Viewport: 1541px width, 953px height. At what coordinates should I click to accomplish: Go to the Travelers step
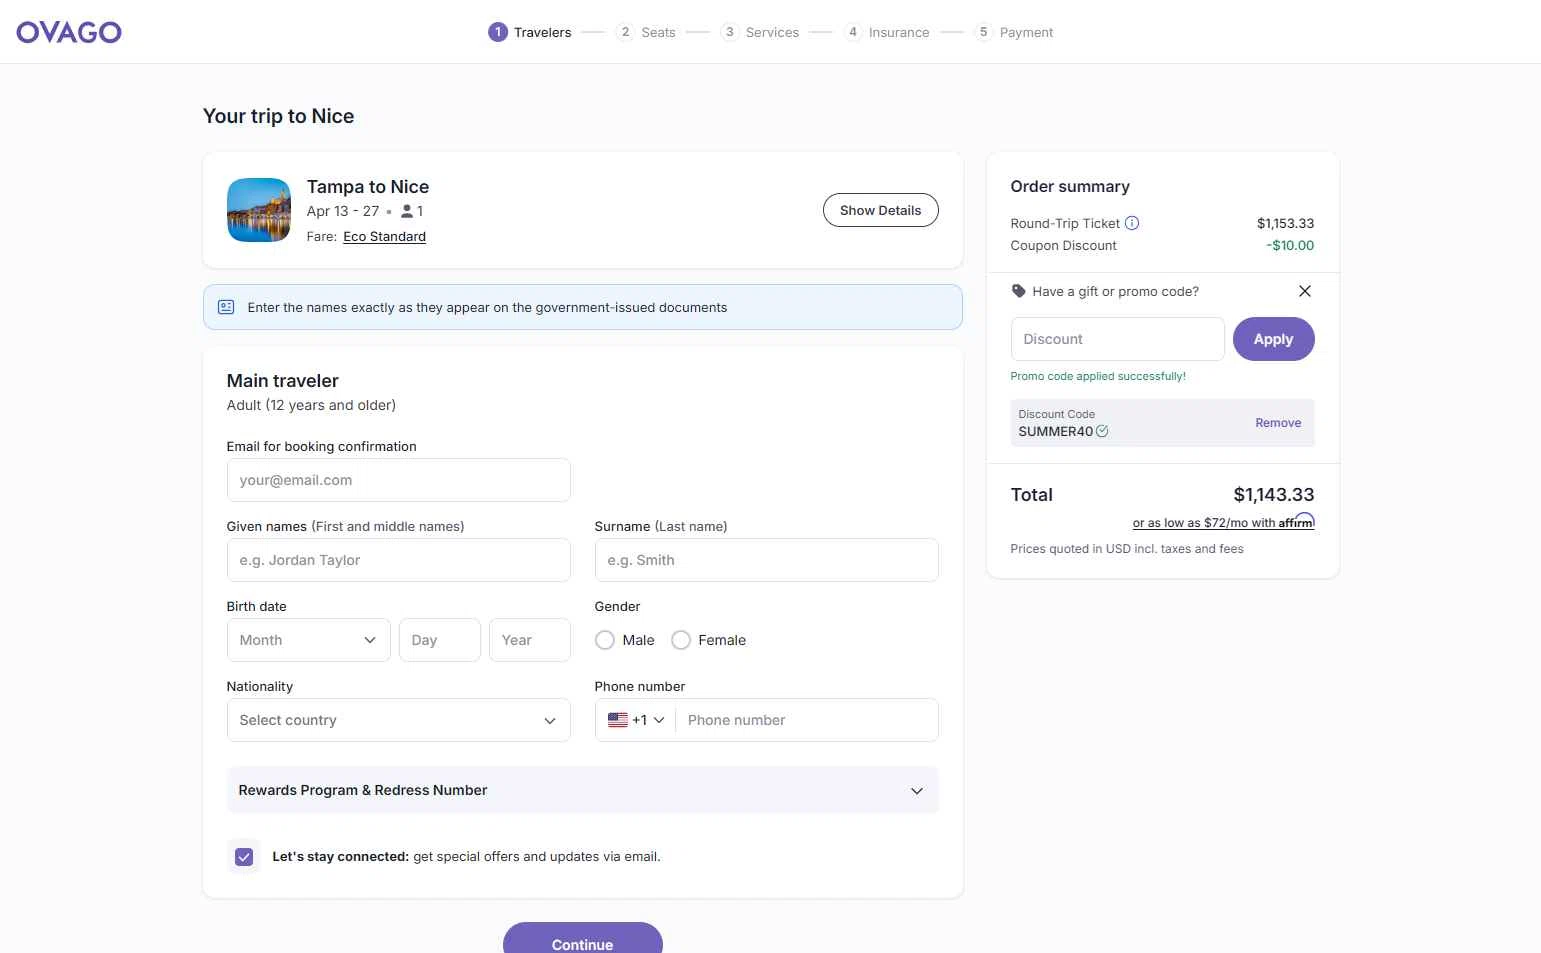(530, 32)
